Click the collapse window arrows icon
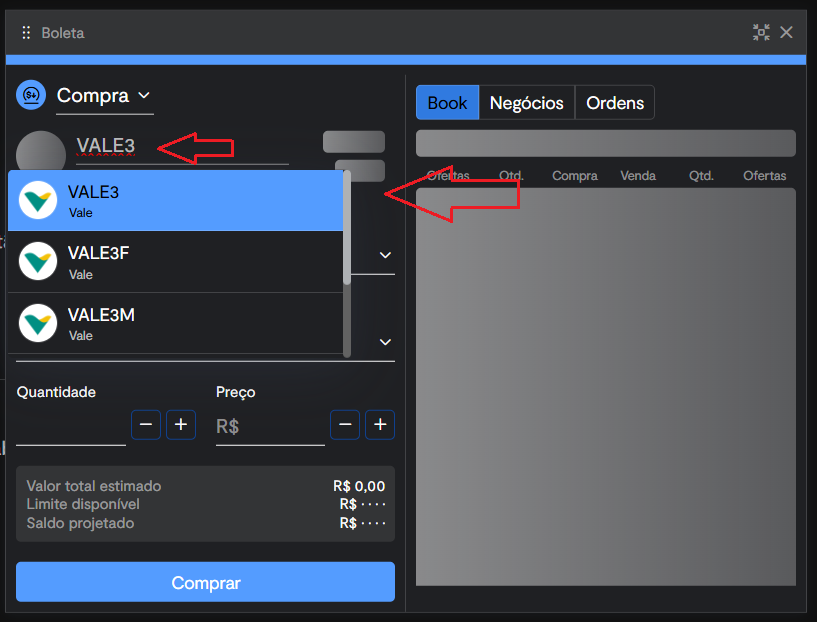The height and width of the screenshot is (622, 817). pyautogui.click(x=761, y=31)
